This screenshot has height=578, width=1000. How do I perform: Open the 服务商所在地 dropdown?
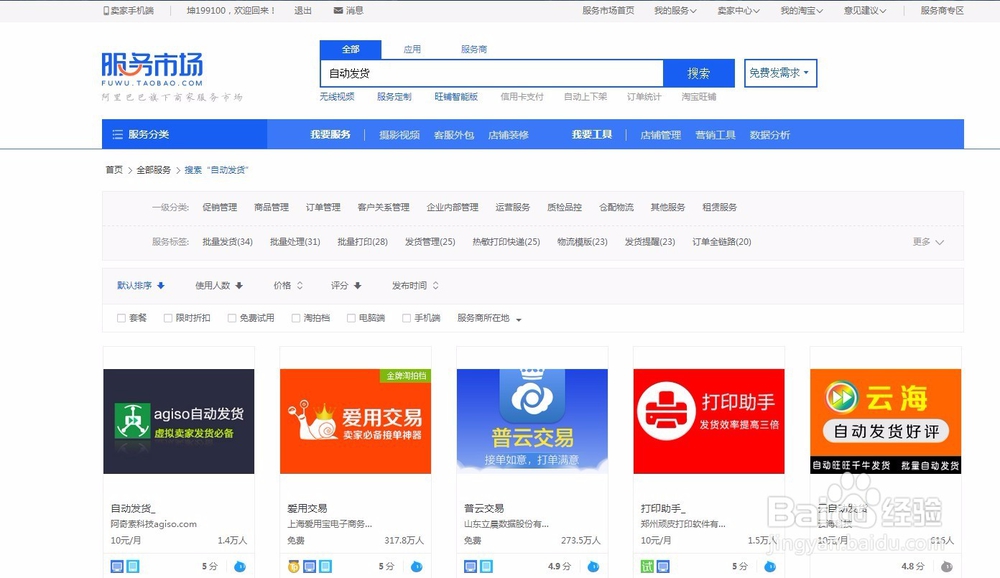tap(489, 318)
